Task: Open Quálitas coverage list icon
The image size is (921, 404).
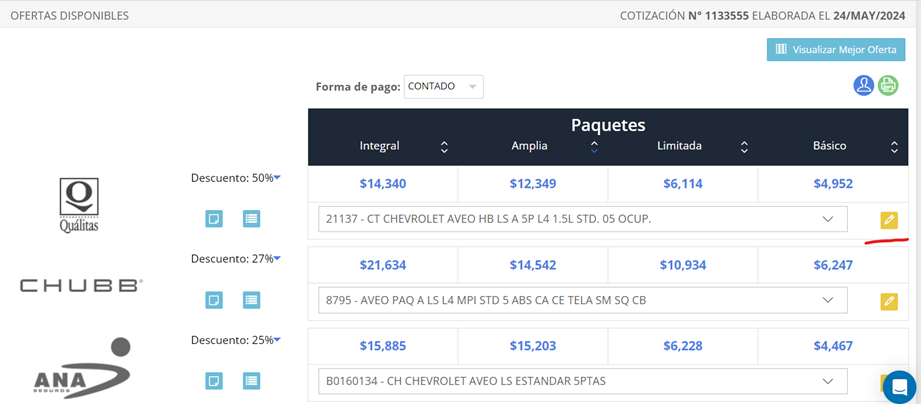Action: point(251,219)
